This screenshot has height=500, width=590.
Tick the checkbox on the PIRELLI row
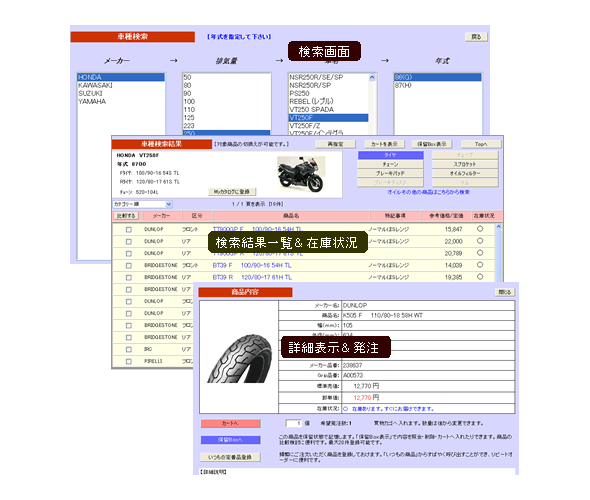pyautogui.click(x=129, y=362)
